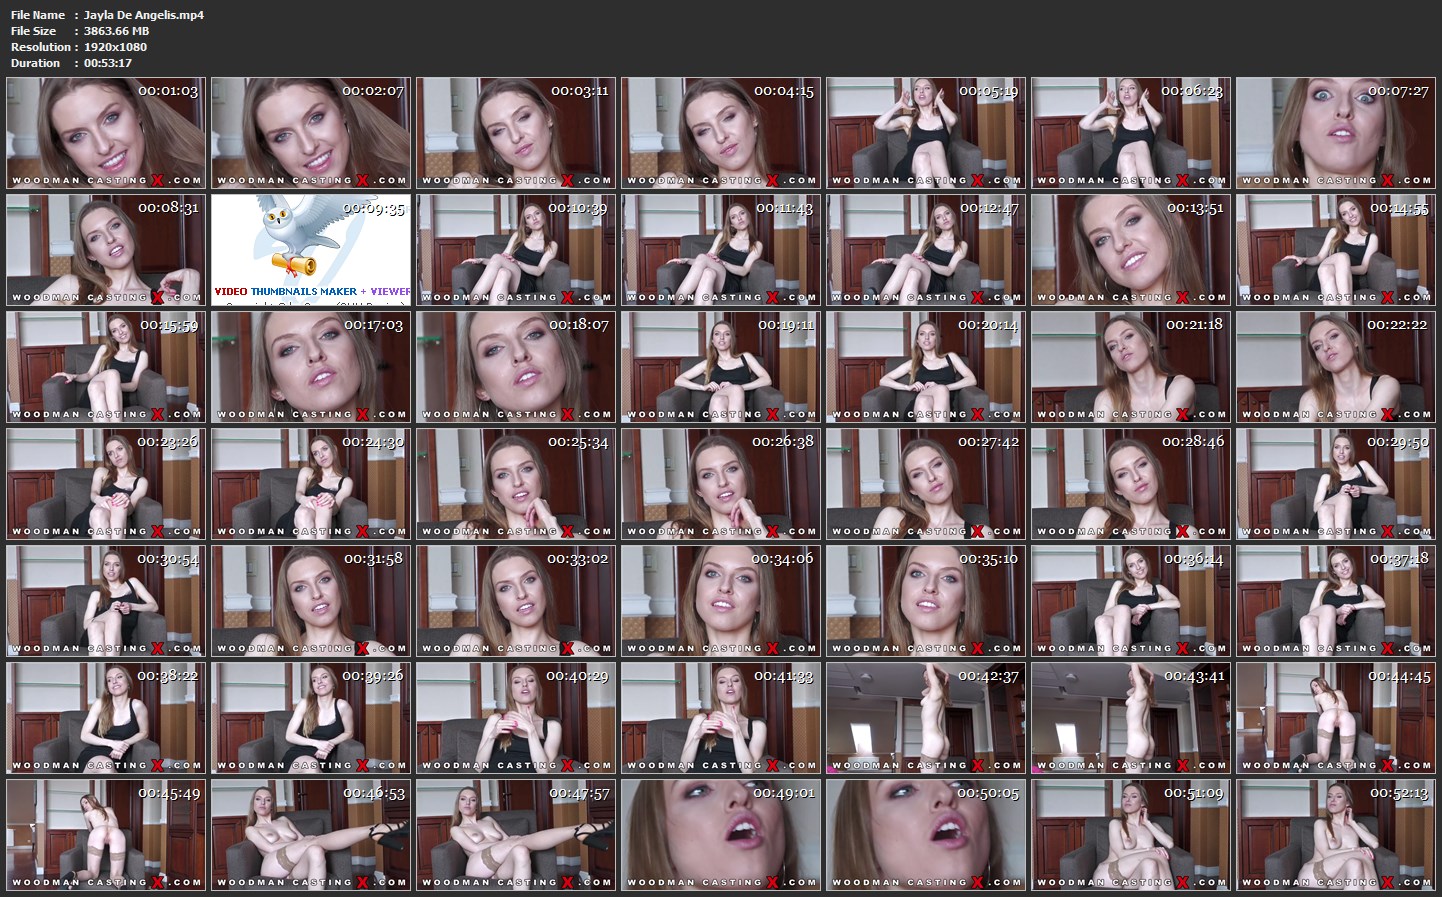
Task: Click the Resolution value 1920x1080
Action: tap(115, 47)
